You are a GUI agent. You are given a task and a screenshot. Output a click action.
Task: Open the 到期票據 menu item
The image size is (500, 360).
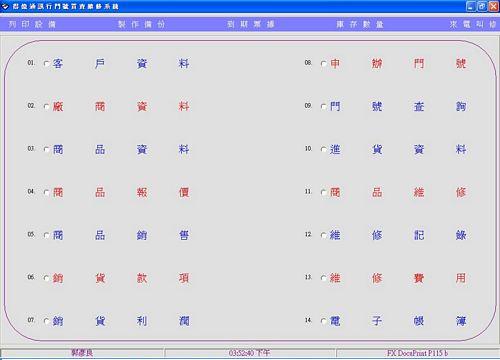250,24
